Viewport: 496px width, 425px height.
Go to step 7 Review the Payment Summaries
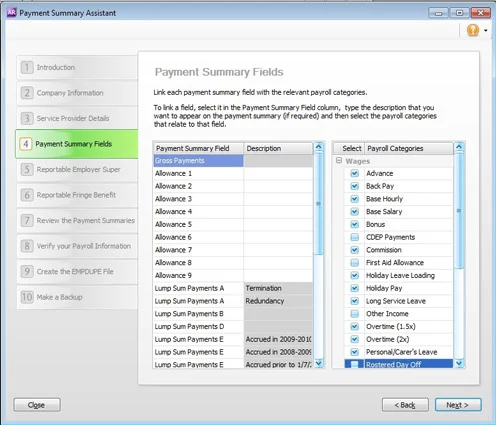[x=77, y=220]
